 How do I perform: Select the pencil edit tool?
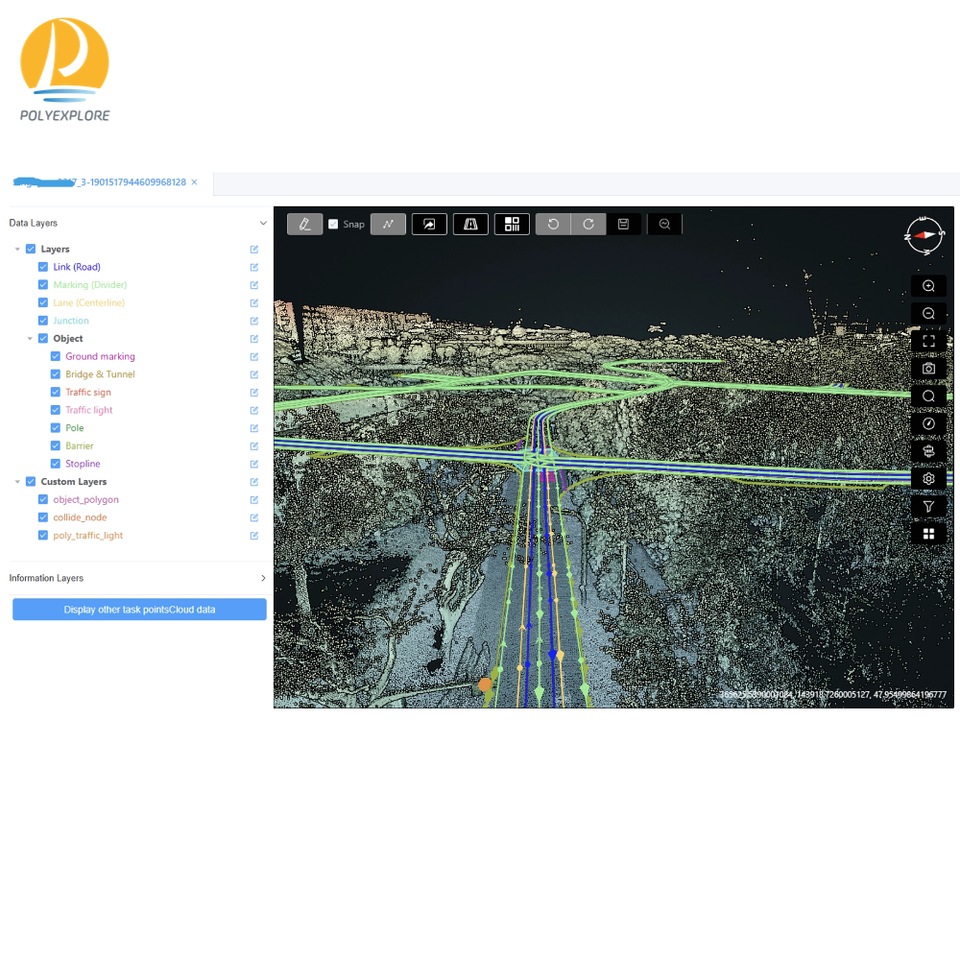(304, 224)
